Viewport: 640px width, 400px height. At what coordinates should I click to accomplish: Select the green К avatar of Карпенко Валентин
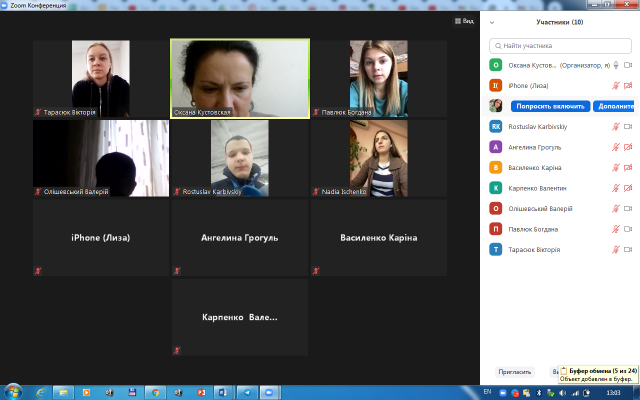click(496, 188)
